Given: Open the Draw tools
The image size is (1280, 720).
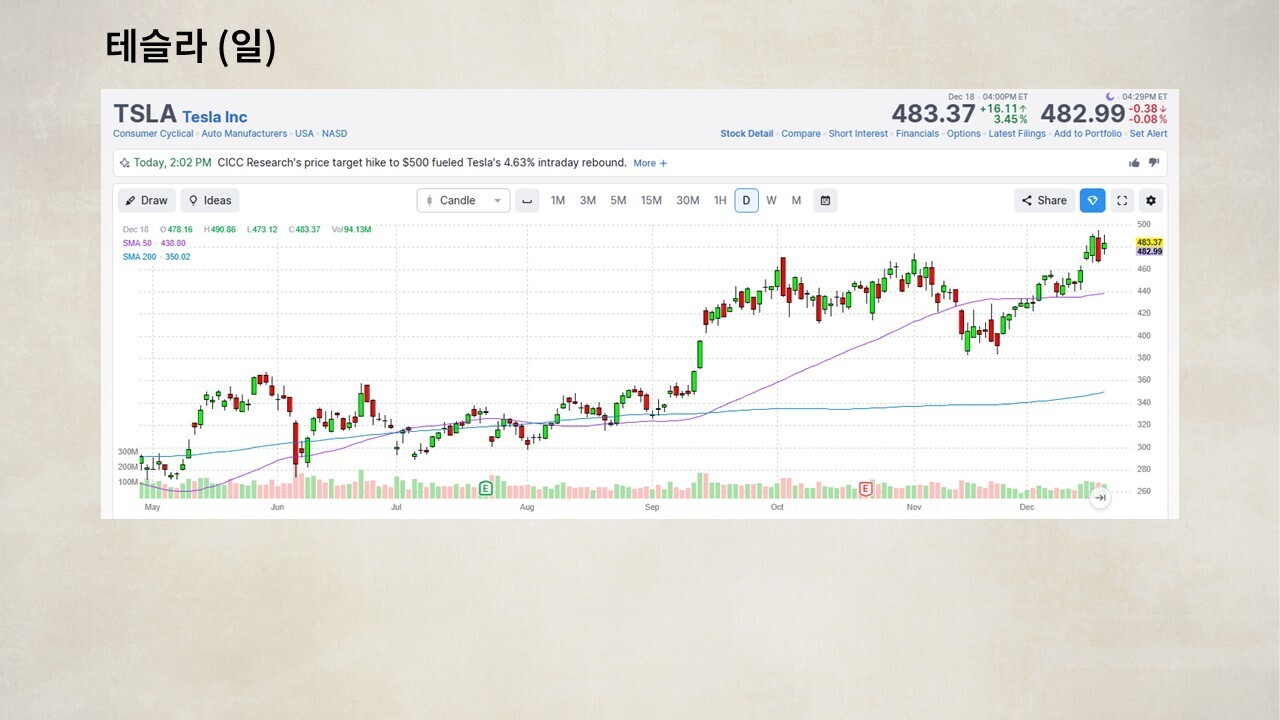Looking at the screenshot, I should (146, 200).
